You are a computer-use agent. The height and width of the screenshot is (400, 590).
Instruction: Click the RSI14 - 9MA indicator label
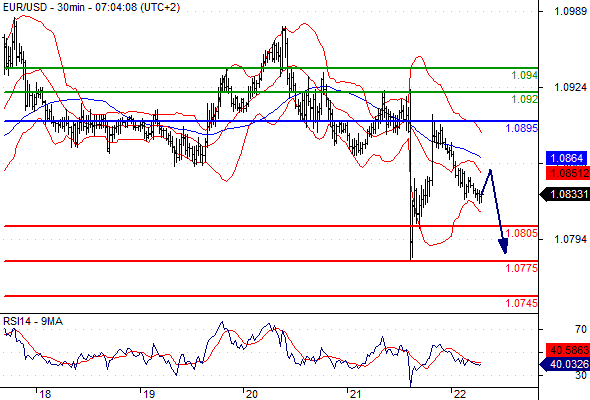point(33,321)
